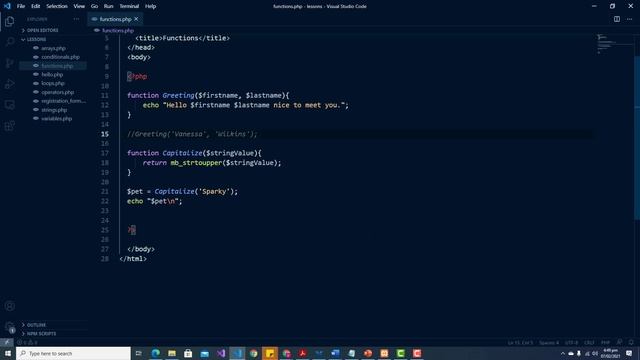Click the VS Code logo in title bar

[x=7, y=6]
